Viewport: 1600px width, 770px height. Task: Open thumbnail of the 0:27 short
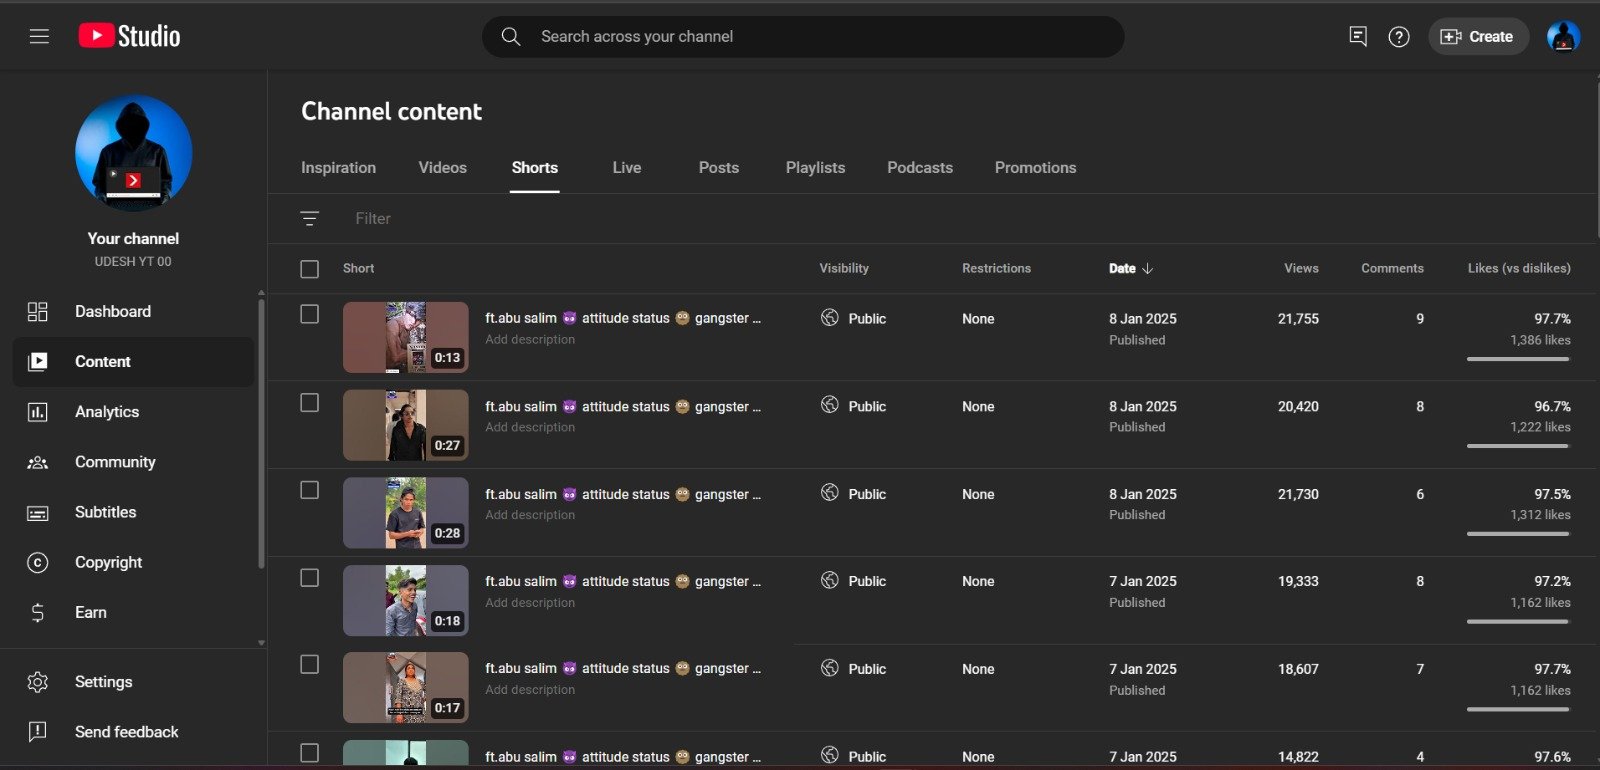406,425
